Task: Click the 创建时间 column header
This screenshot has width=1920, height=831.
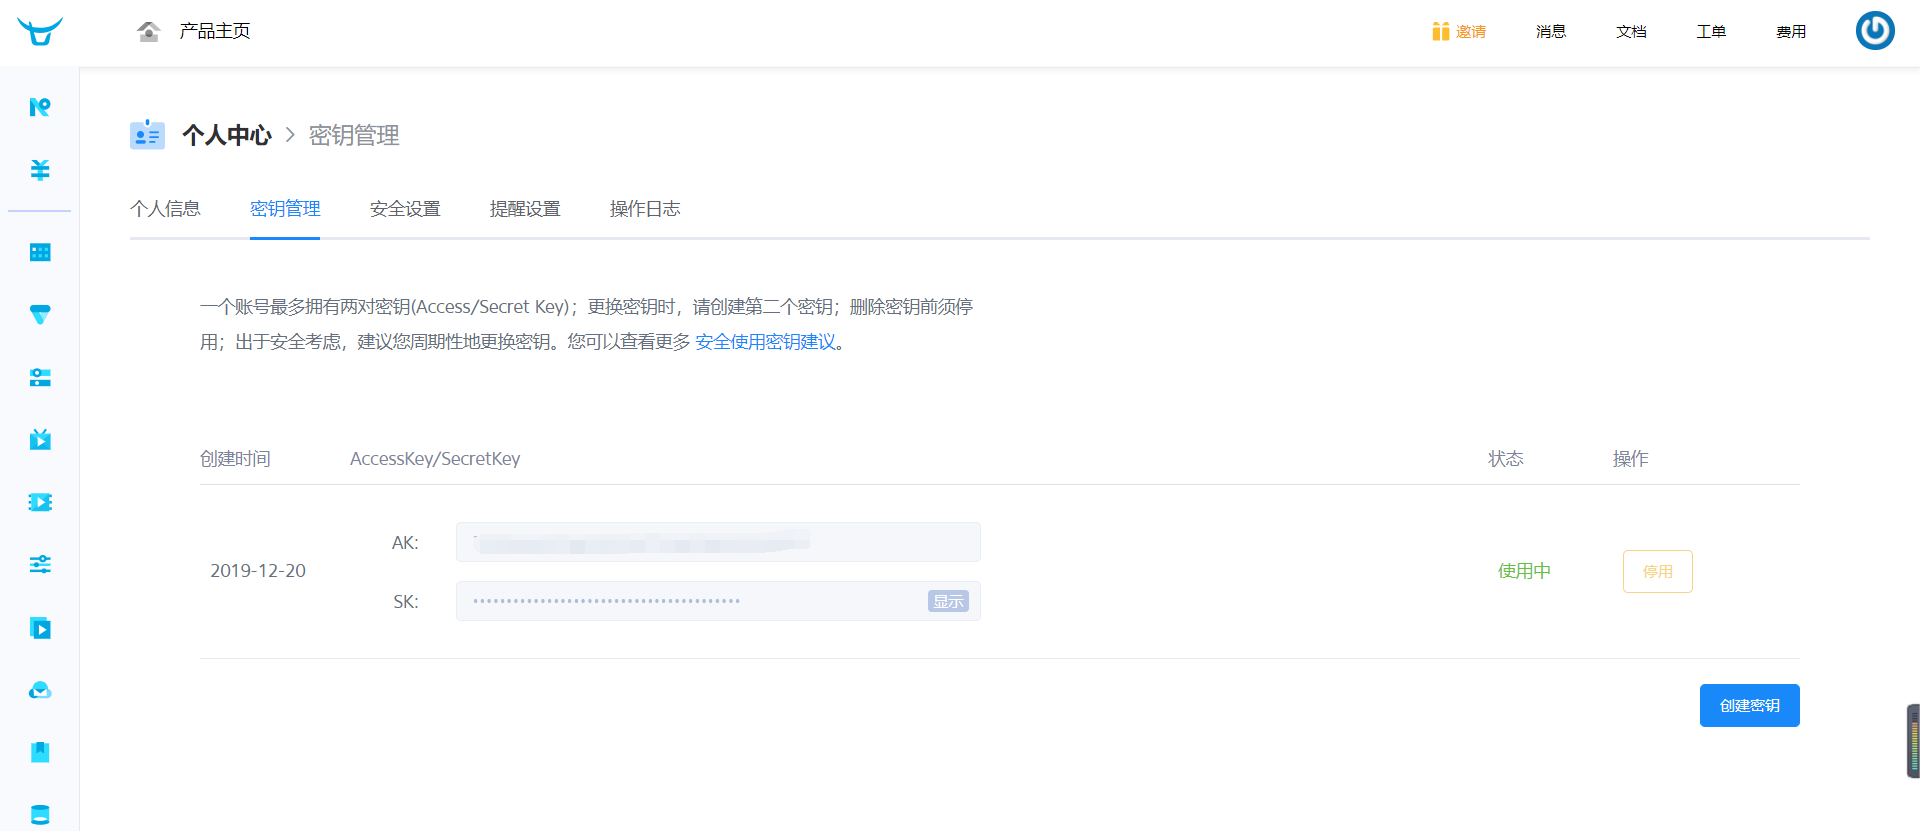Action: pos(235,459)
